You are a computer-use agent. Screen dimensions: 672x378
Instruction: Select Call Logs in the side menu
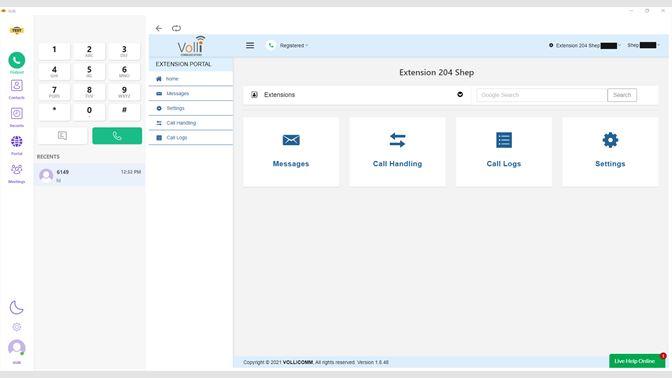coord(191,138)
